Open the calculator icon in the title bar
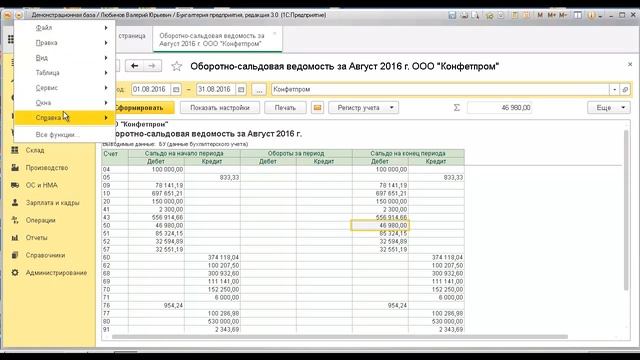The width and height of the screenshot is (640, 360). (514, 15)
